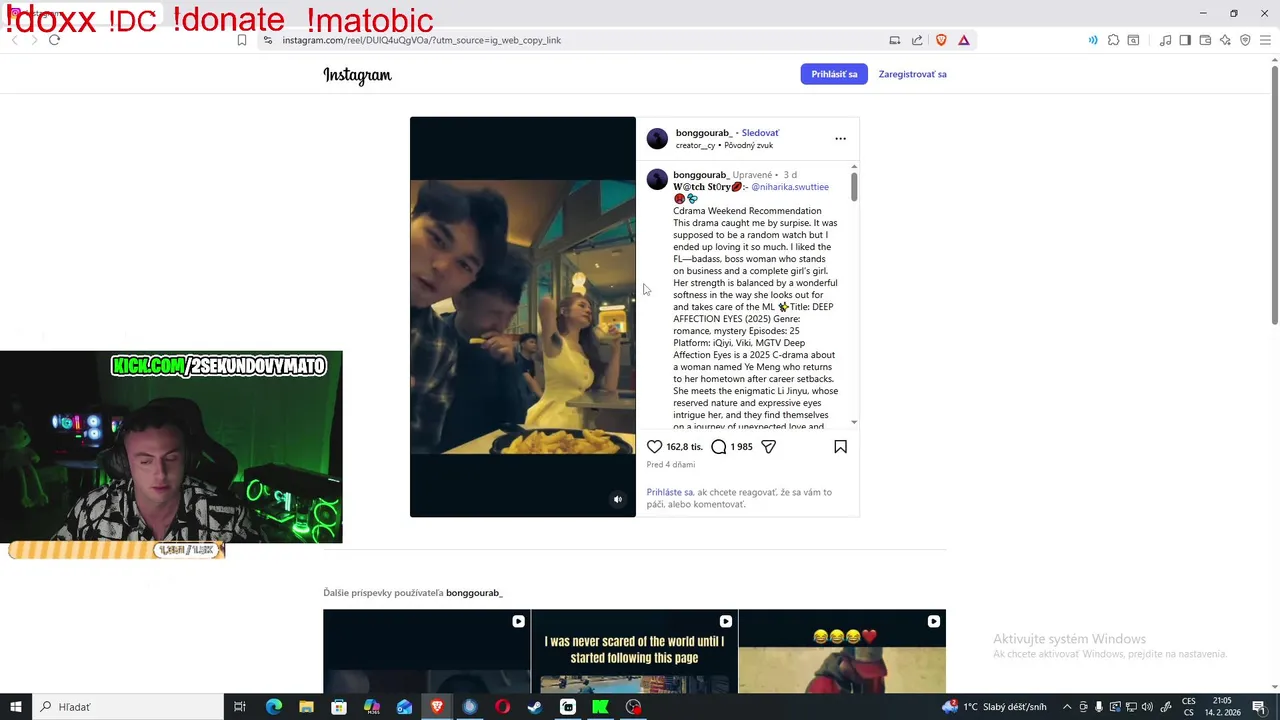
Task: Open Brave playlist music icon
Action: tap(1165, 40)
